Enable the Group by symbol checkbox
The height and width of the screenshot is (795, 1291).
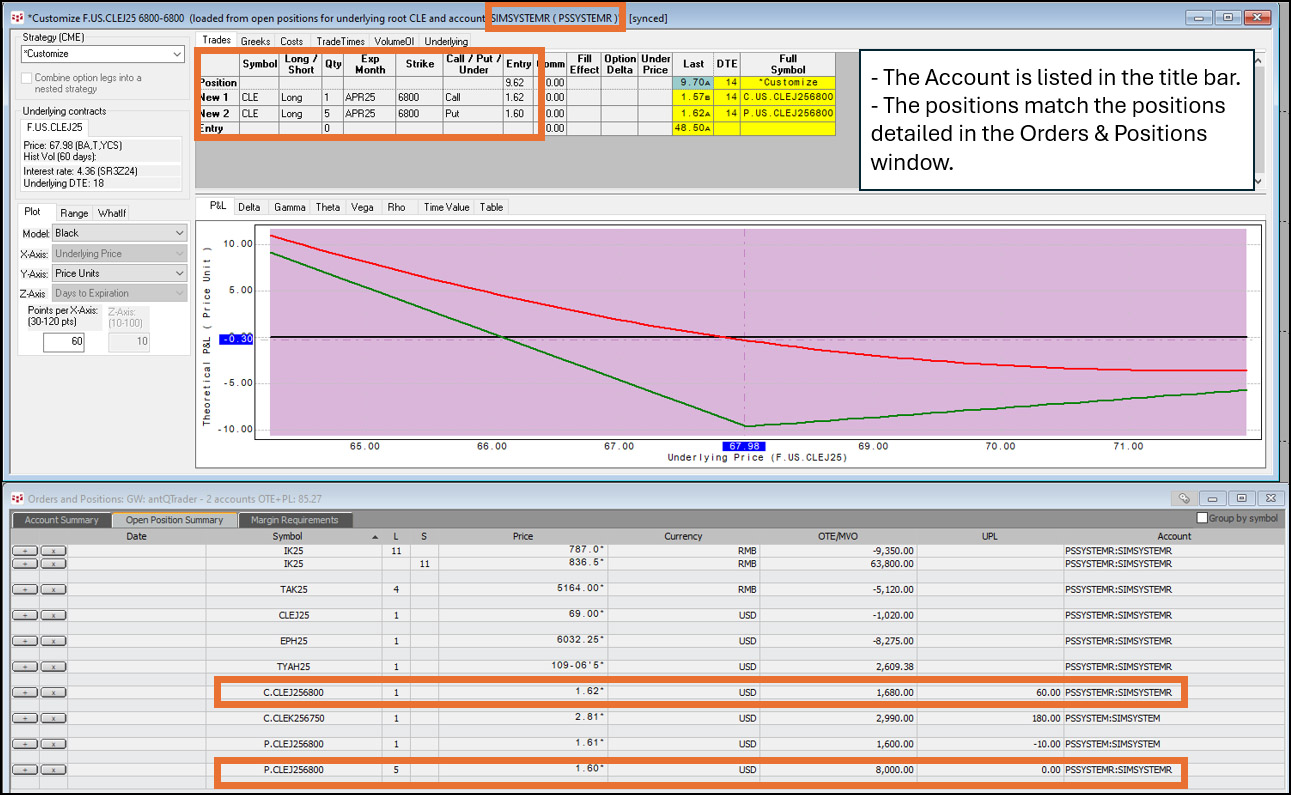(1203, 518)
